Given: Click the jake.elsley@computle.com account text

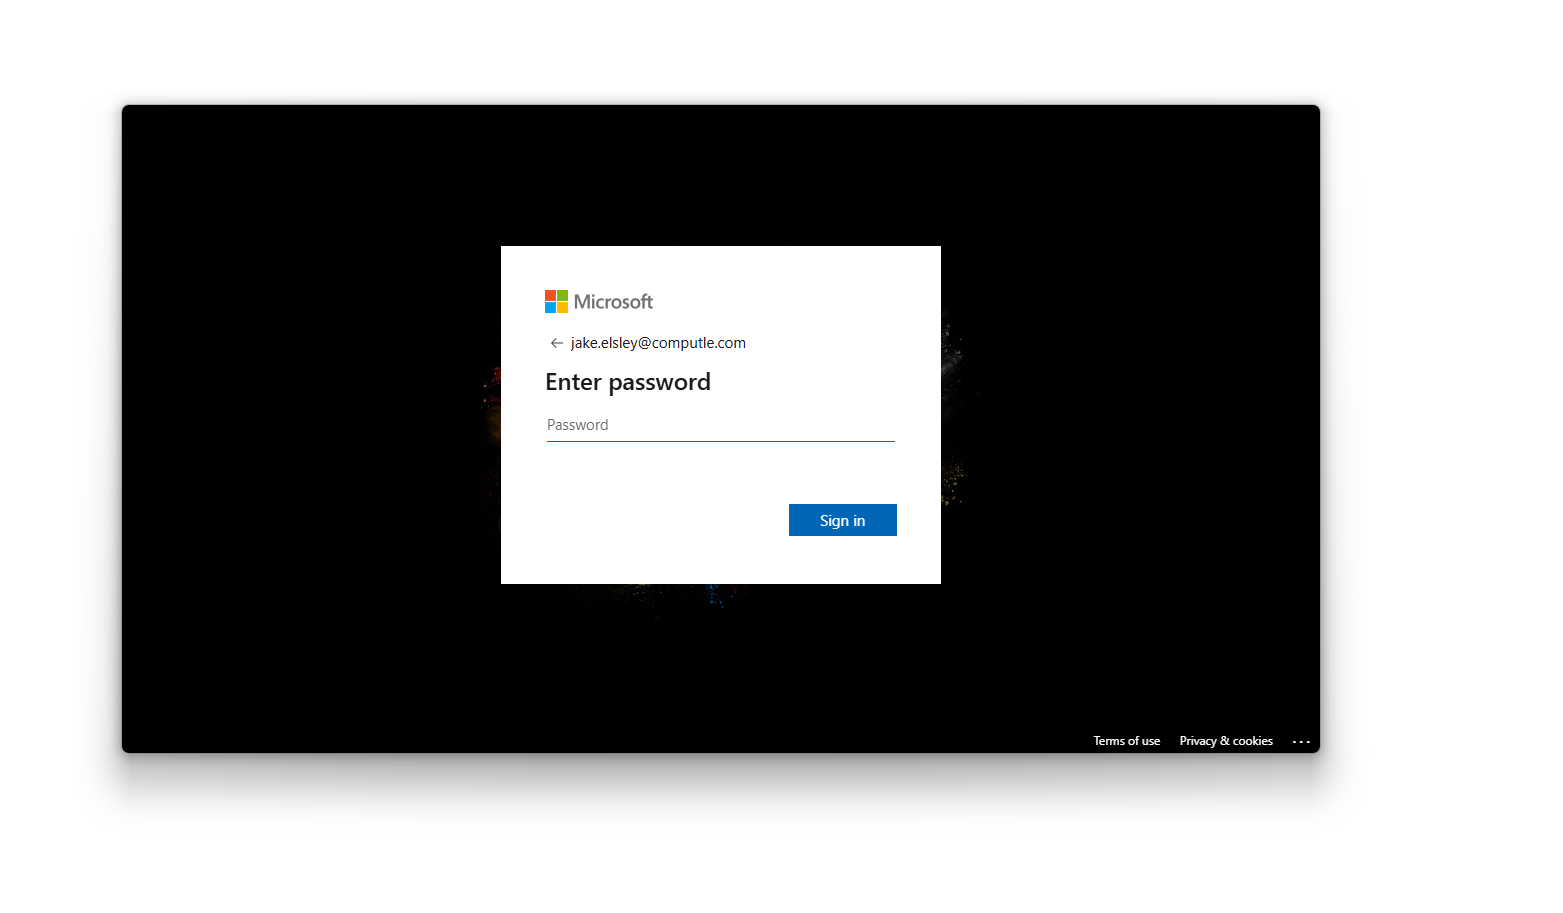Looking at the screenshot, I should [x=658, y=343].
